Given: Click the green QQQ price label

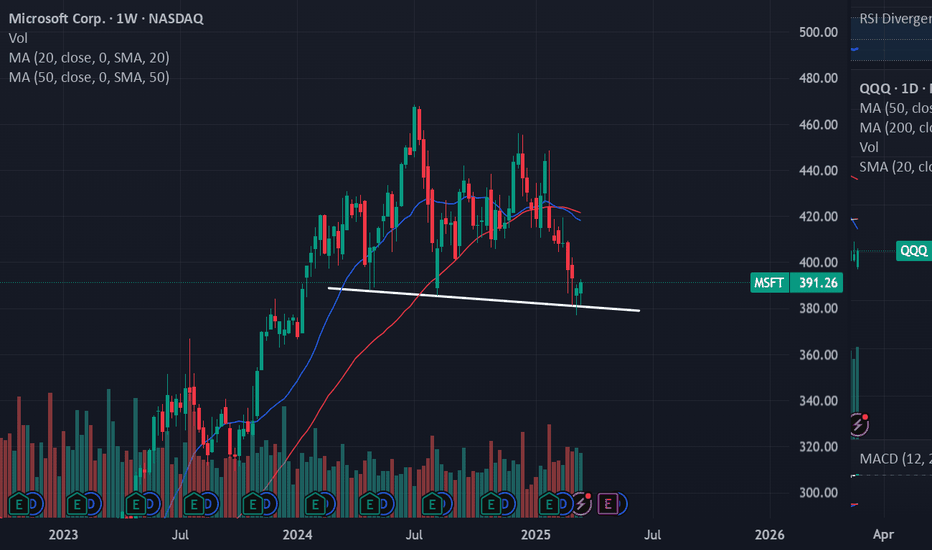Looking at the screenshot, I should (x=914, y=250).
